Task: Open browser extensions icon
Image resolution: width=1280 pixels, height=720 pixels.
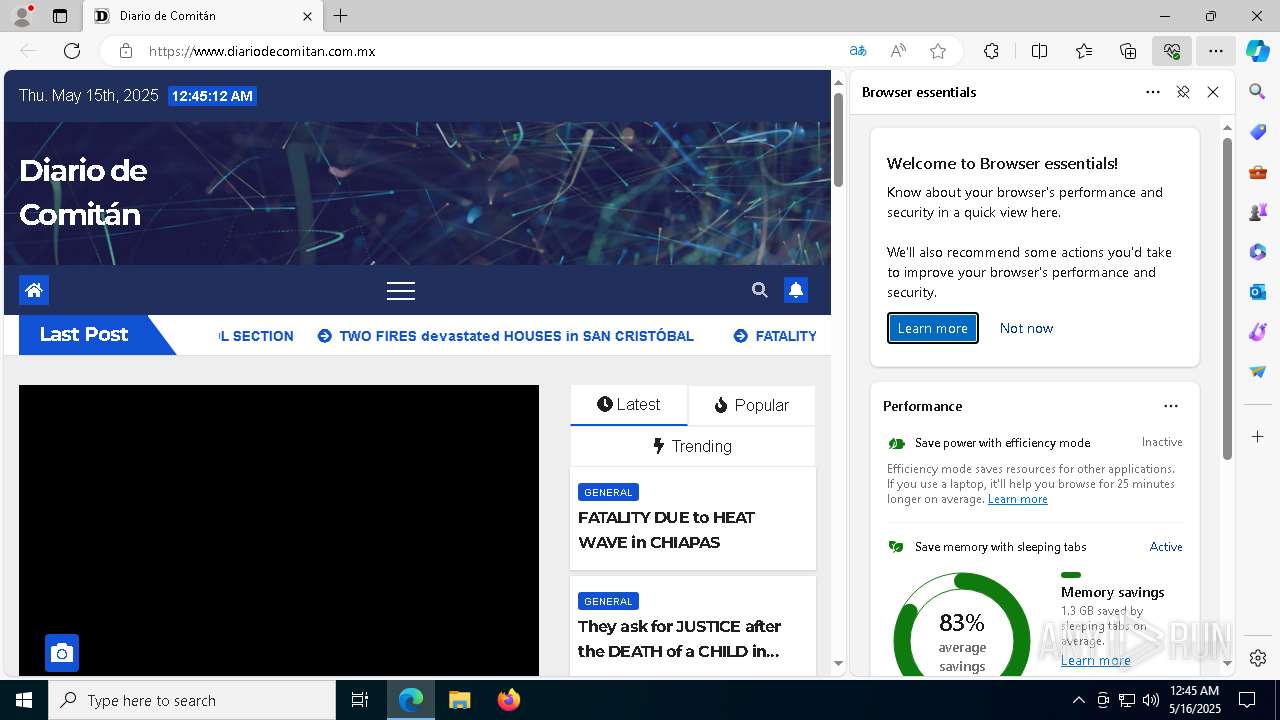Action: 991,51
